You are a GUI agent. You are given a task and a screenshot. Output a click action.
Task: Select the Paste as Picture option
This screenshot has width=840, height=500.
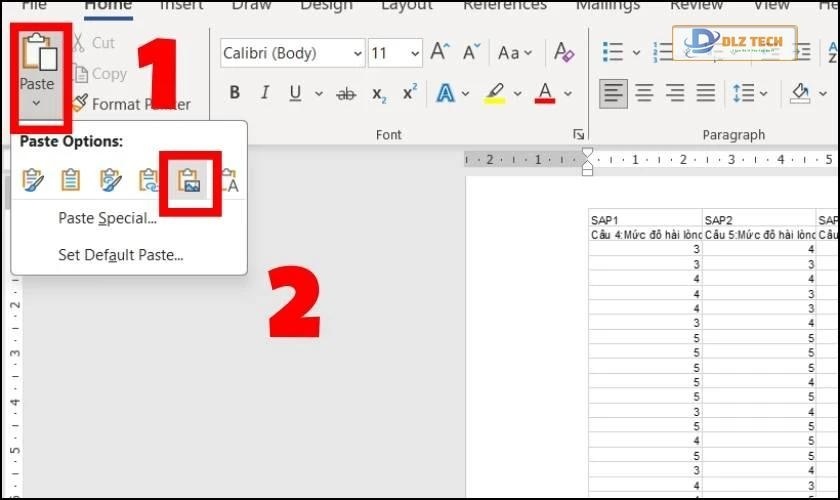(188, 180)
